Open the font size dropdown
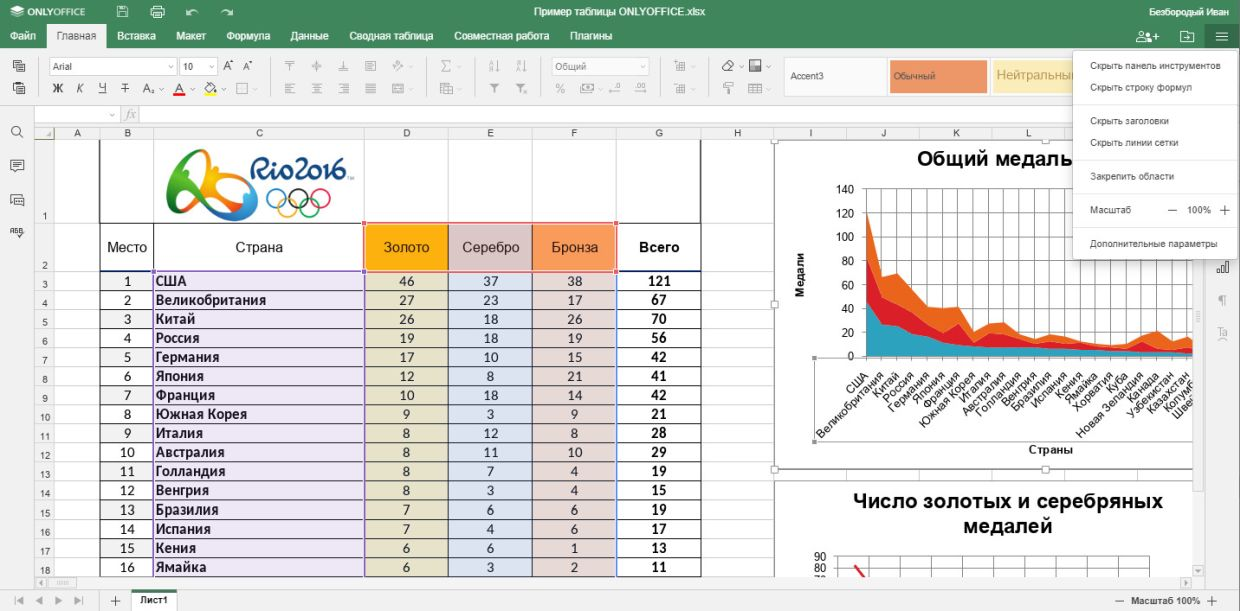The image size is (1240, 611). (211, 66)
